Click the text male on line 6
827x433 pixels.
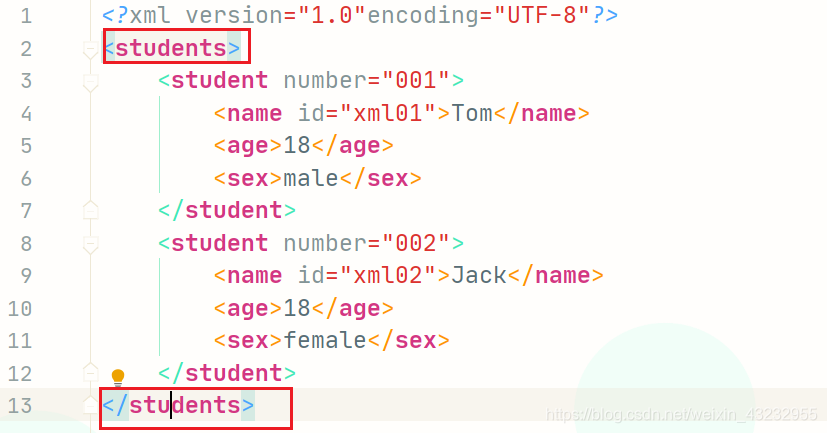(x=311, y=178)
